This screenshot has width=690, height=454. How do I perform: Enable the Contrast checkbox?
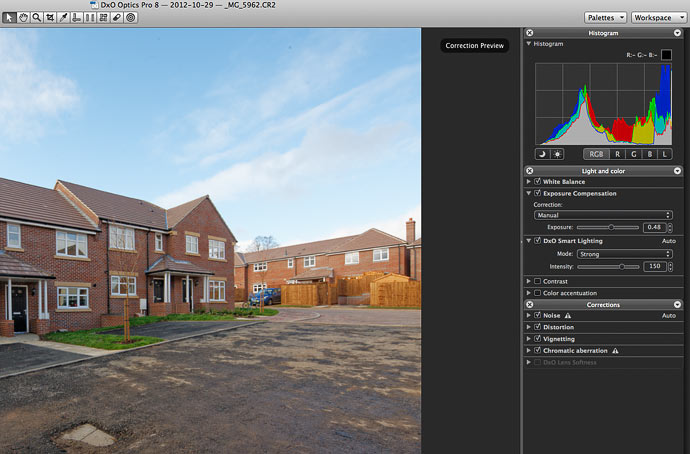coord(537,281)
